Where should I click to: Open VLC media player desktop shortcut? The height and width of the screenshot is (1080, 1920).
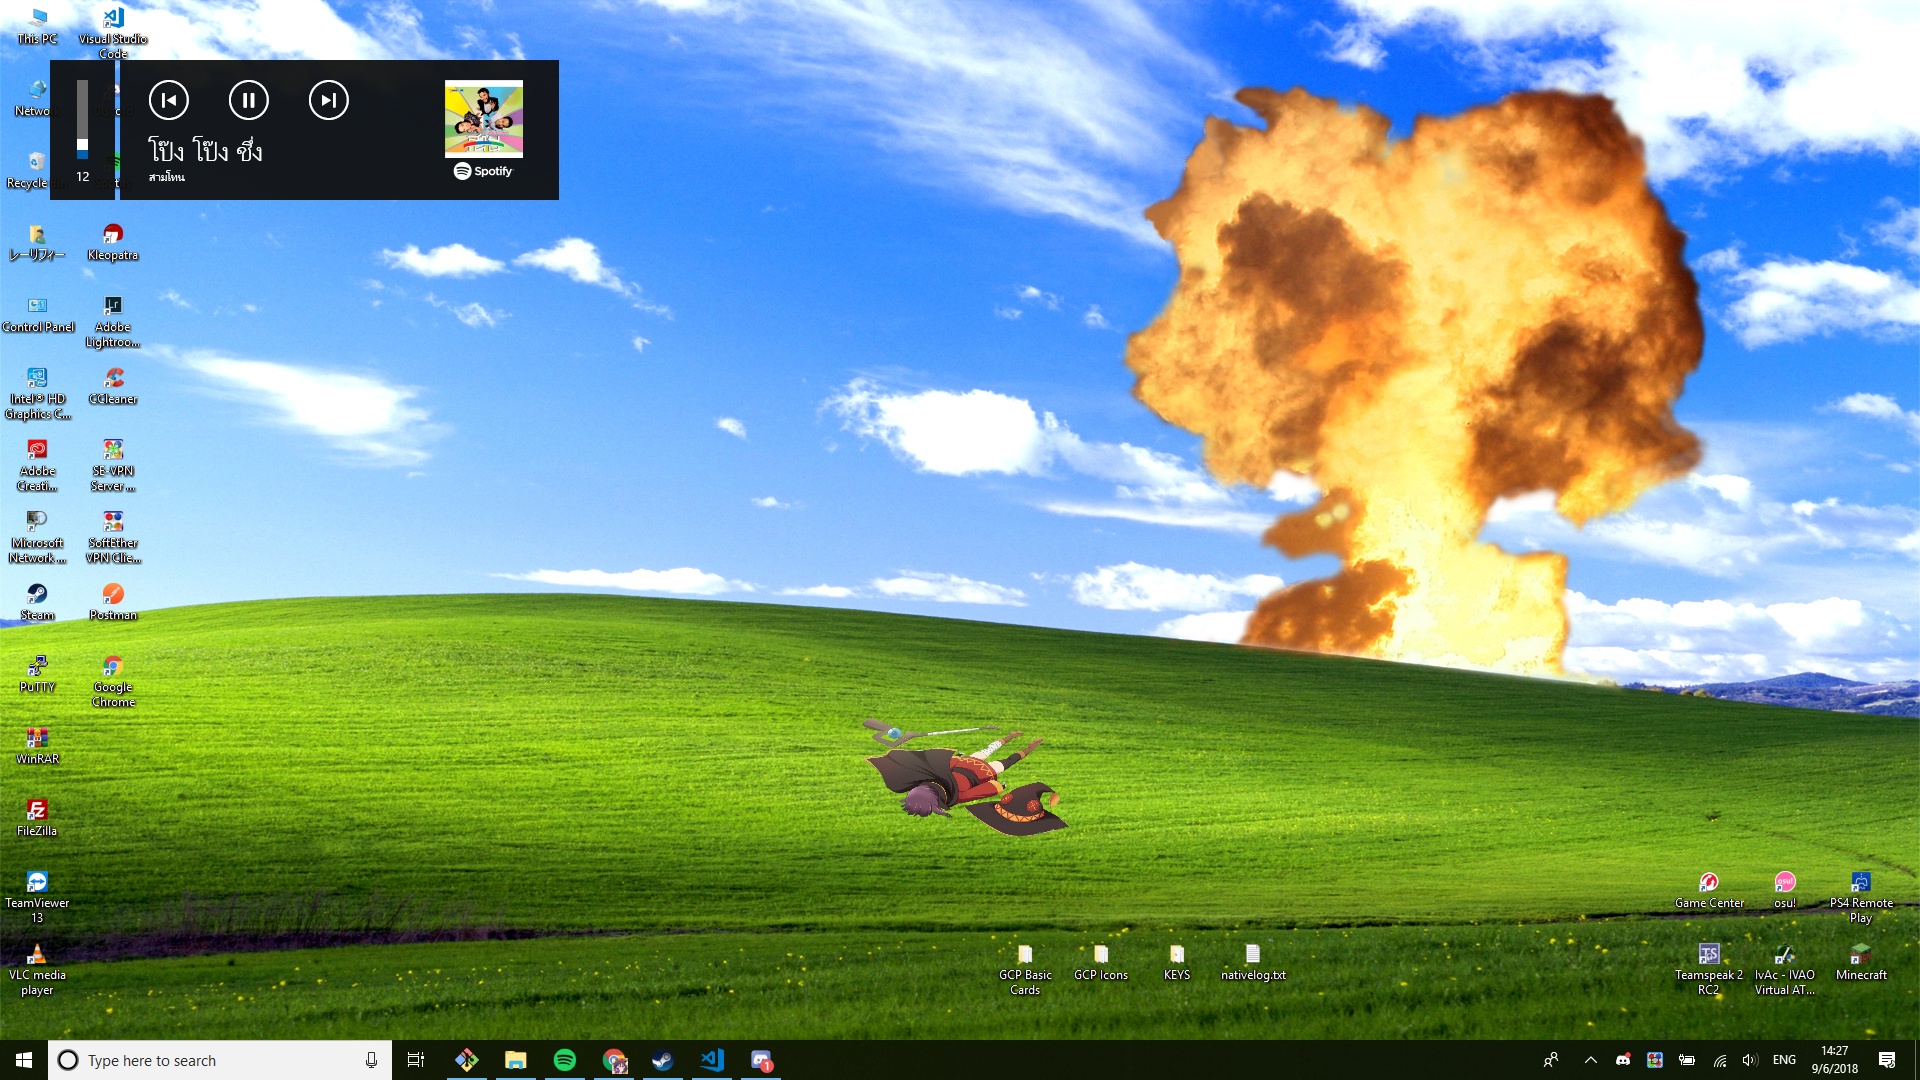(x=37, y=968)
